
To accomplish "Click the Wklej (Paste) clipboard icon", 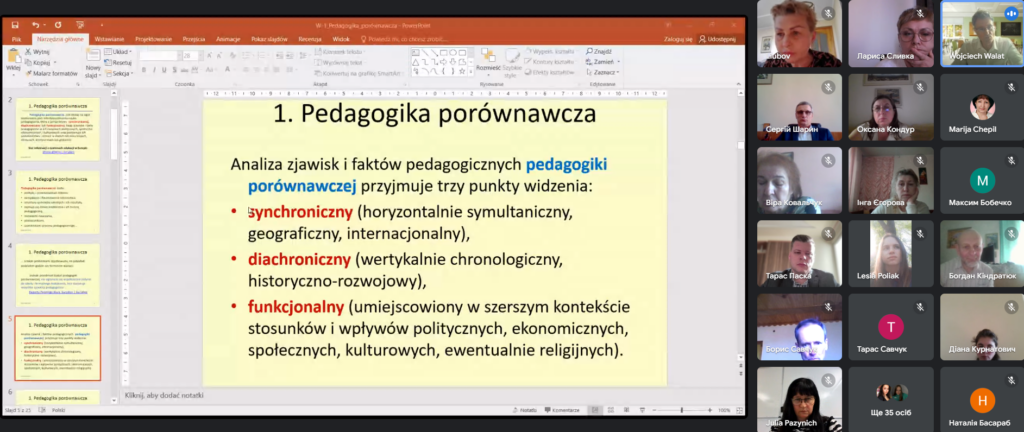I will [x=14, y=56].
